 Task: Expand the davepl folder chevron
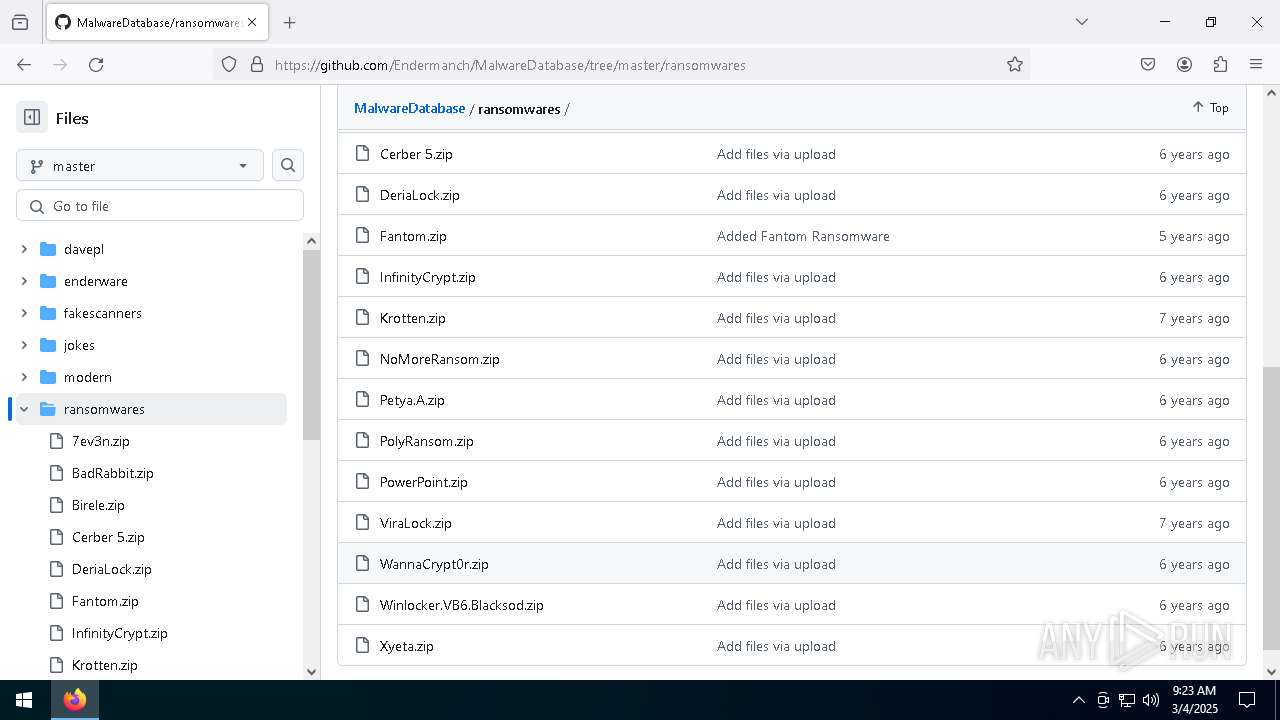pyautogui.click(x=24, y=249)
